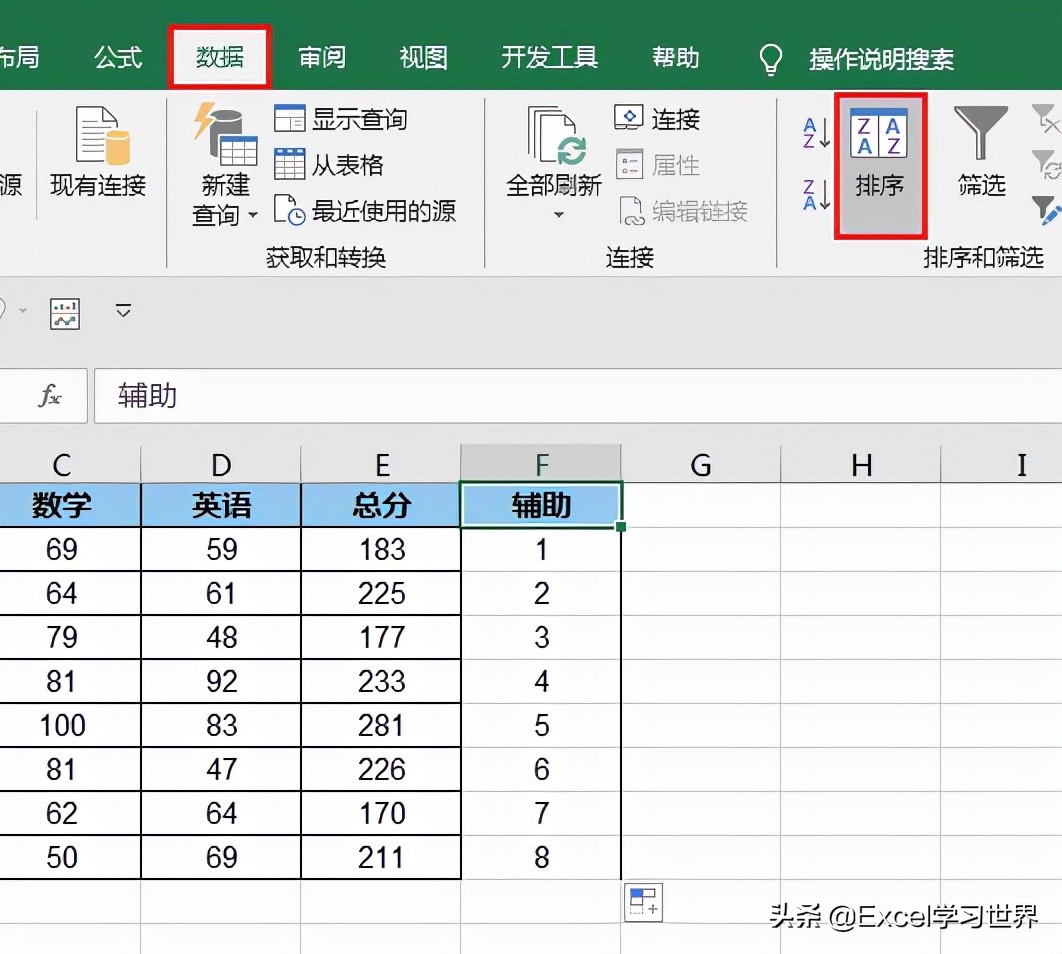Select English score cell 83
Viewport: 1062px width, 954px height.
(221, 725)
